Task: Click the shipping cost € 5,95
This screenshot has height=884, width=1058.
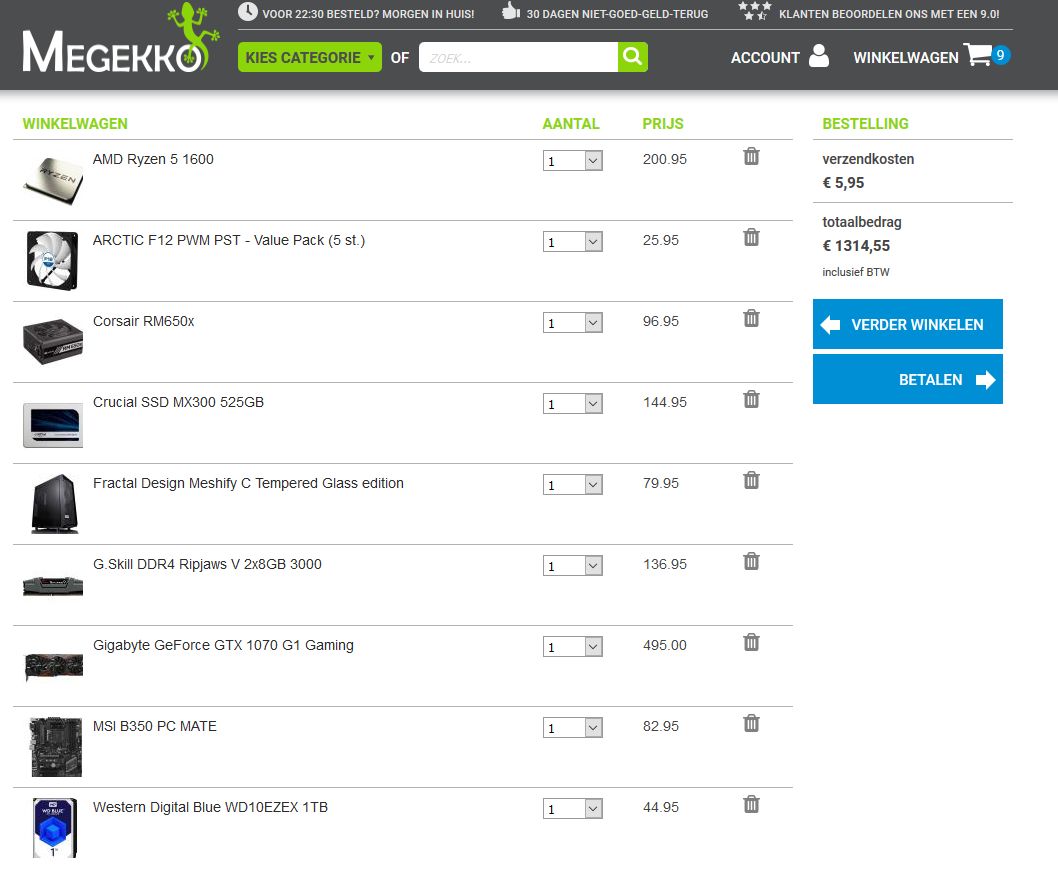Action: pos(843,183)
